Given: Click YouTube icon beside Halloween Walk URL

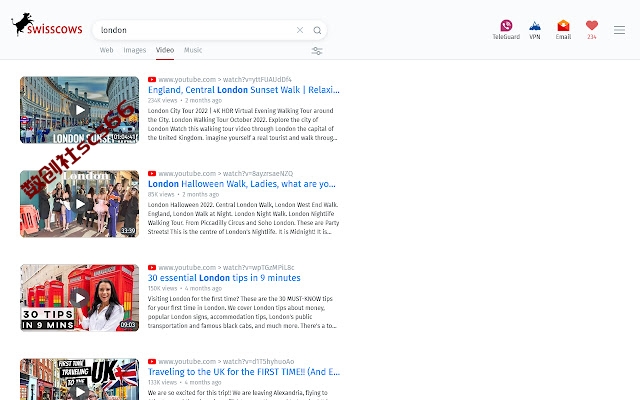Looking at the screenshot, I should pos(152,173).
